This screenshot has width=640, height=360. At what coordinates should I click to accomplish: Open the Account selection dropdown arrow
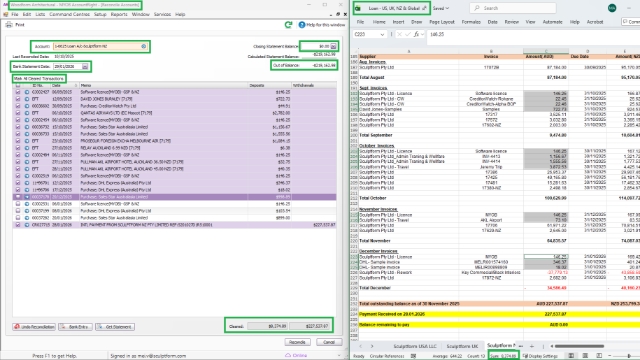(x=144, y=47)
